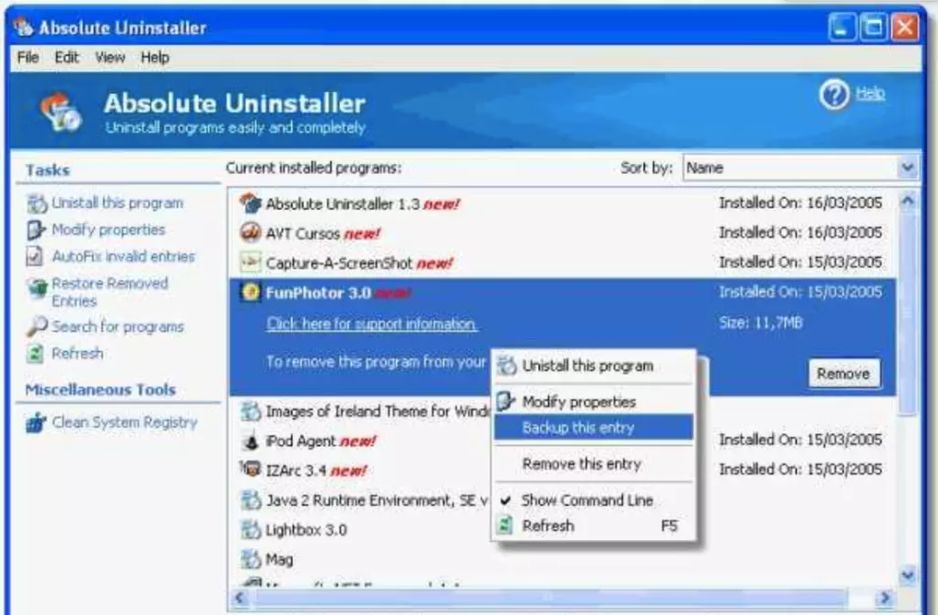Click the support information link
Viewport: 938px width, 615px height.
click(x=371, y=324)
